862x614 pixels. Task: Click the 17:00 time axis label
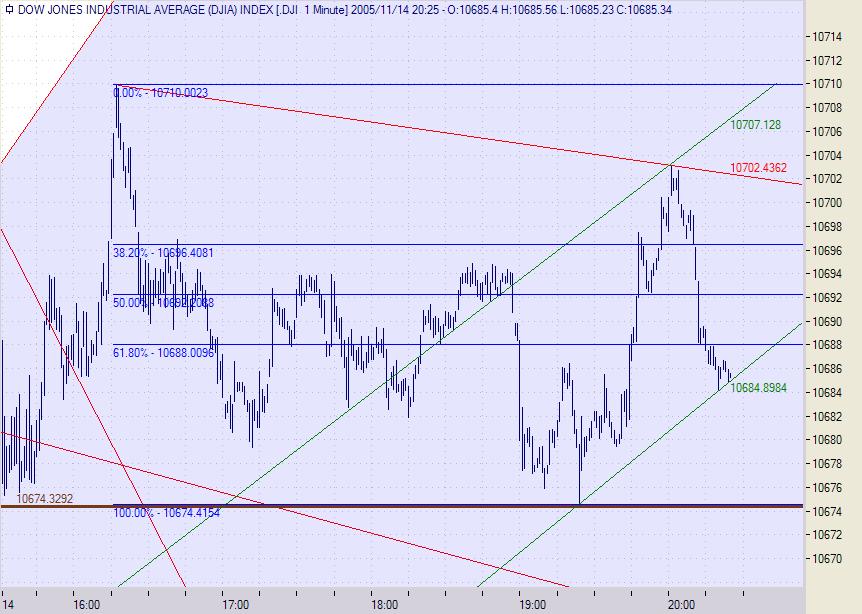tap(235, 605)
